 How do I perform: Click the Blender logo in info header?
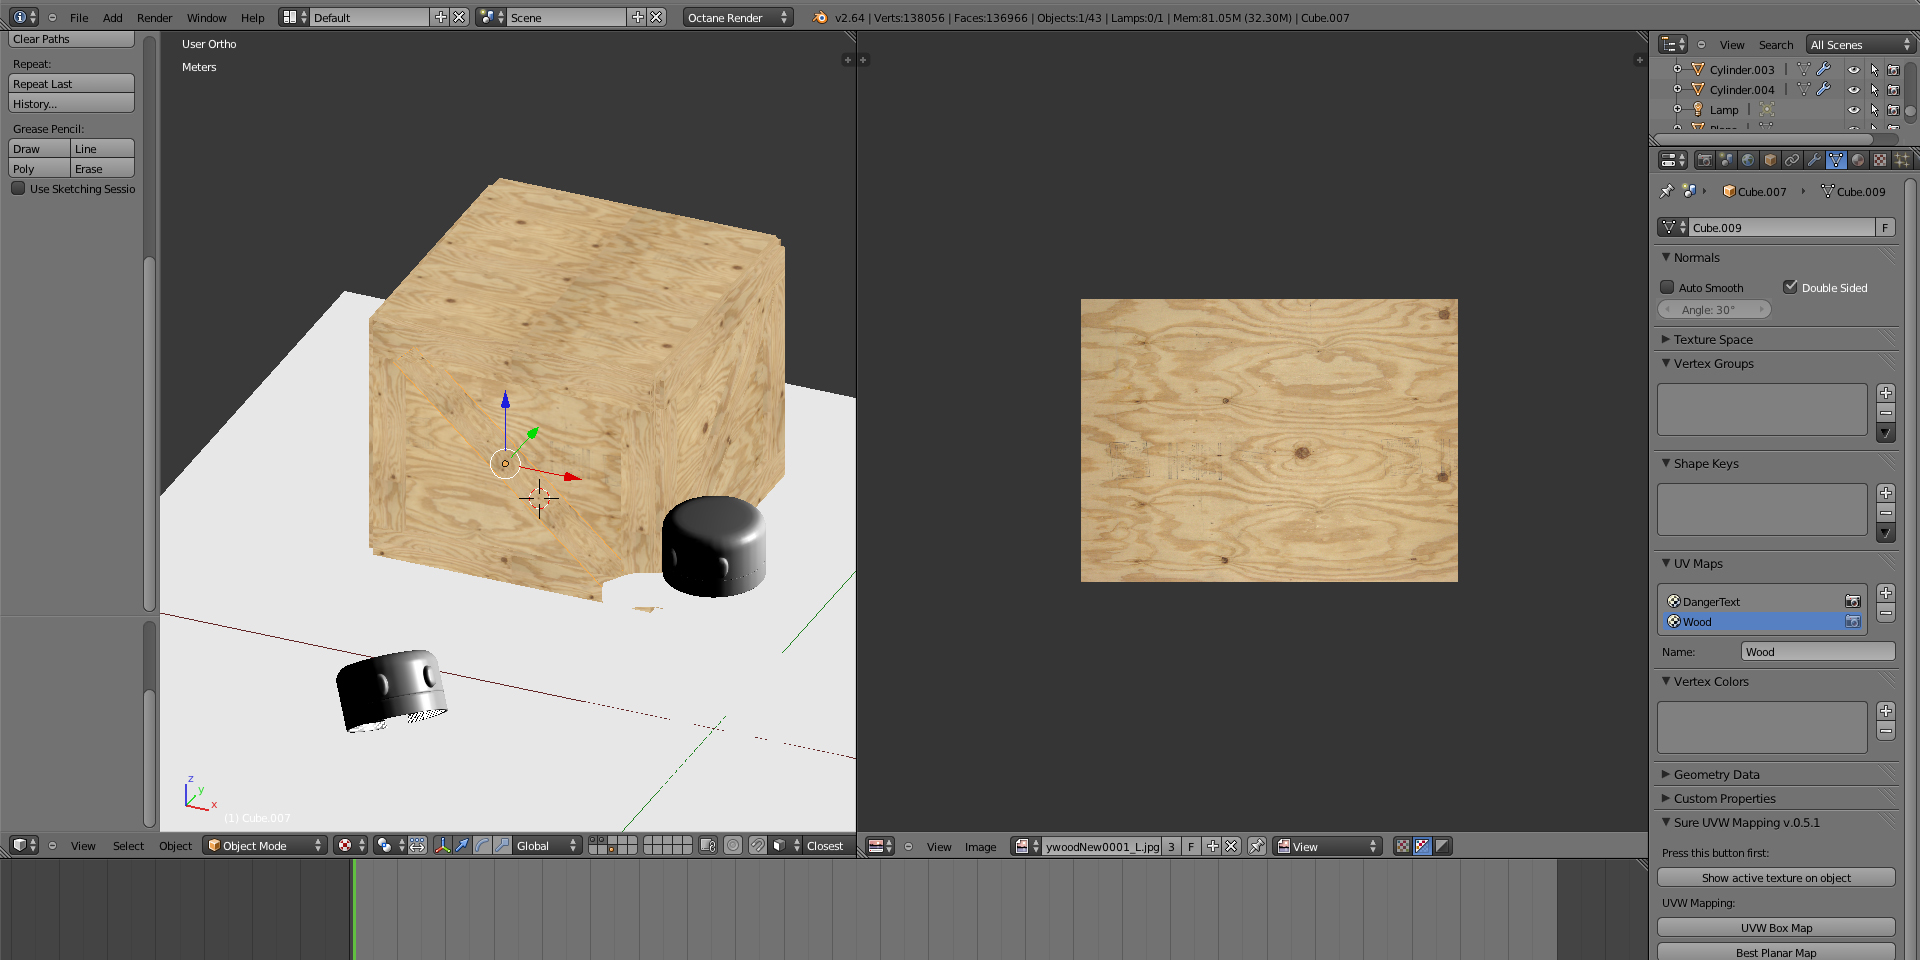click(821, 17)
